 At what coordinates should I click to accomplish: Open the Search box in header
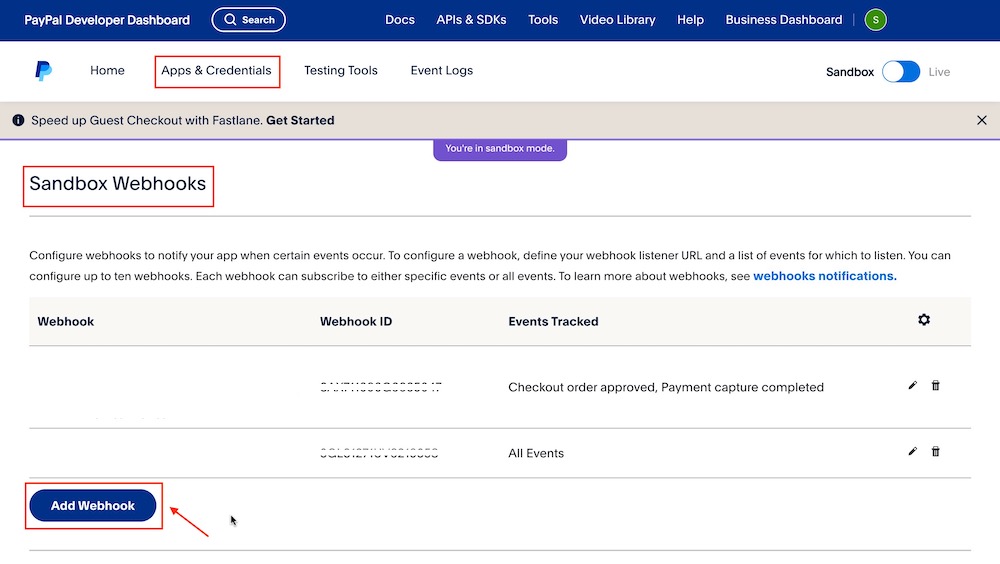click(x=249, y=20)
